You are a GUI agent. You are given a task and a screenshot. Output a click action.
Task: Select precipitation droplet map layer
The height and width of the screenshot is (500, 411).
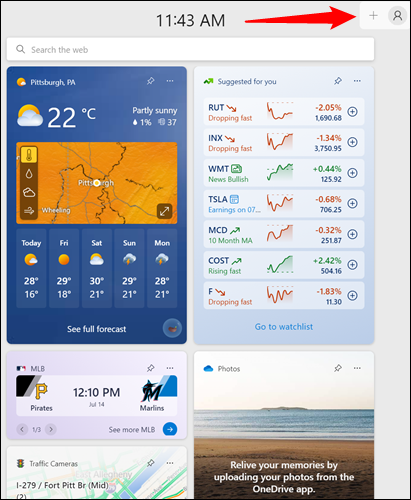(29, 174)
